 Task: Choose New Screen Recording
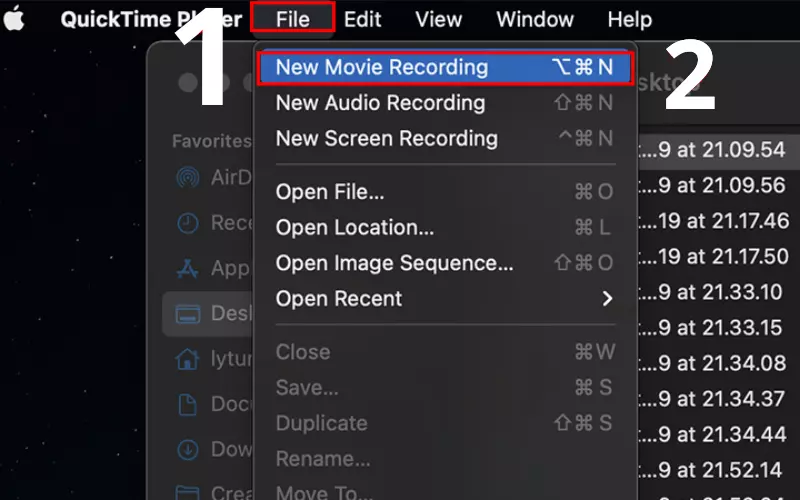click(x=444, y=138)
